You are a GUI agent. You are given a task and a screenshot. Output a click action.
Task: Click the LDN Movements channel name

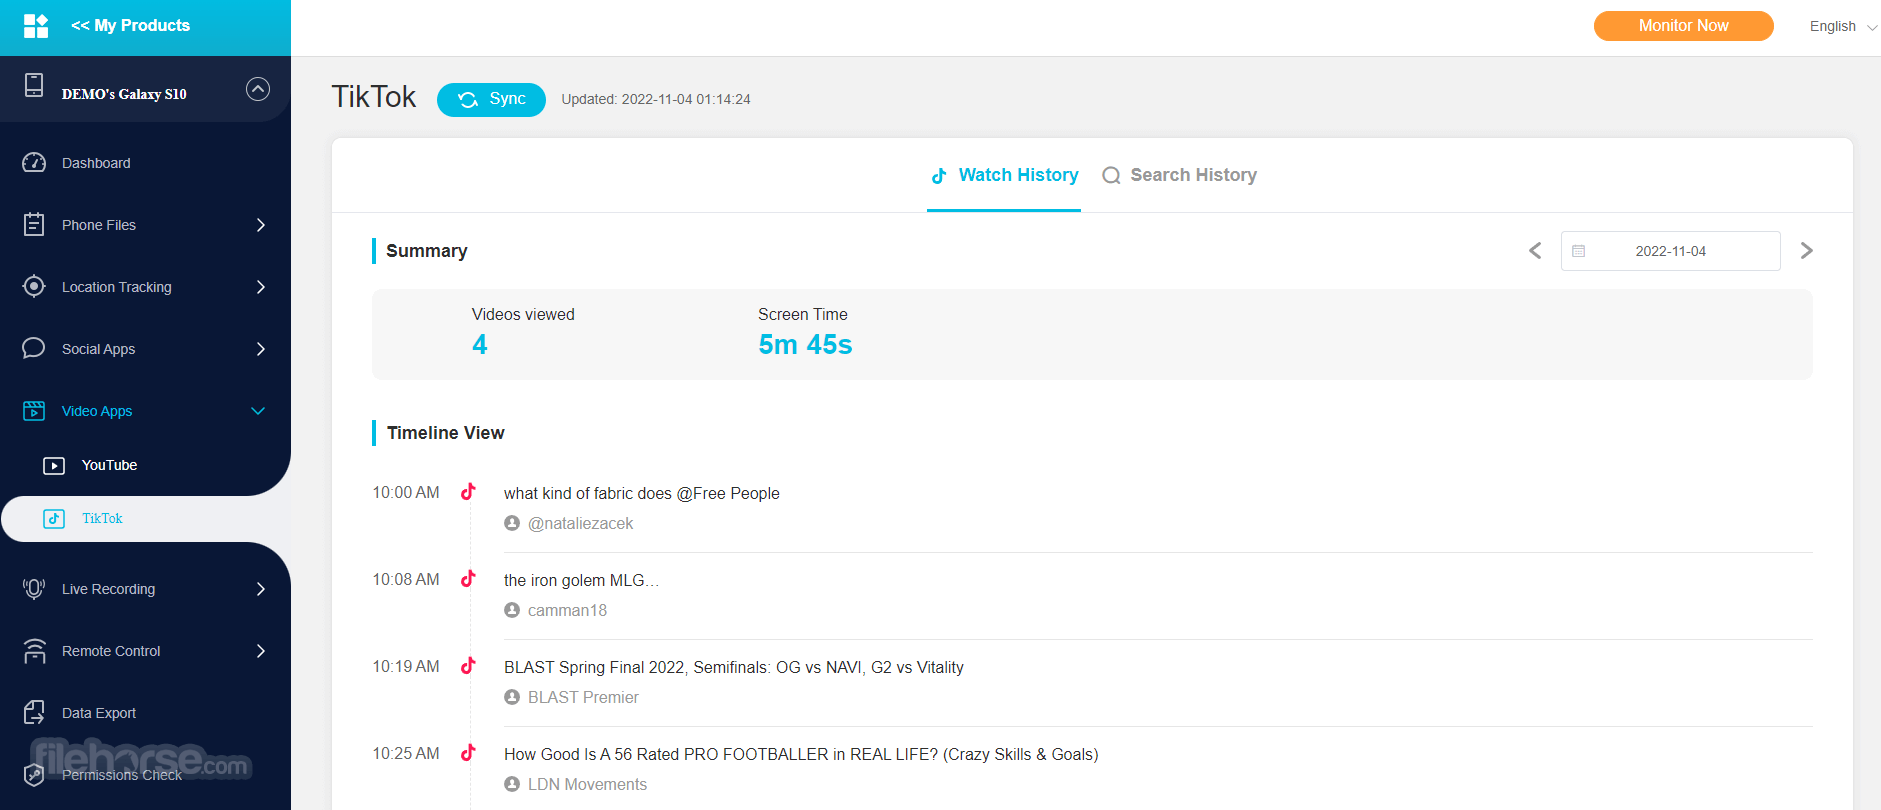click(x=587, y=784)
